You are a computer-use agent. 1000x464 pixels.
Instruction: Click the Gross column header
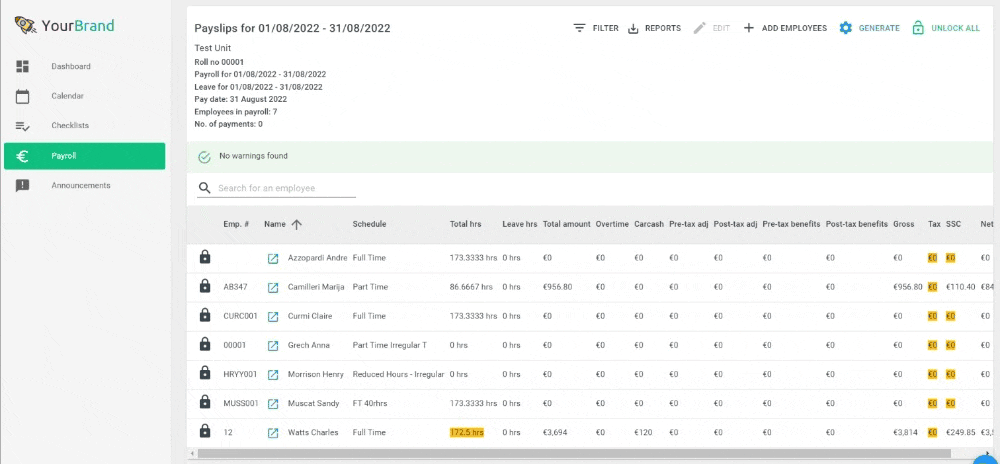[904, 224]
